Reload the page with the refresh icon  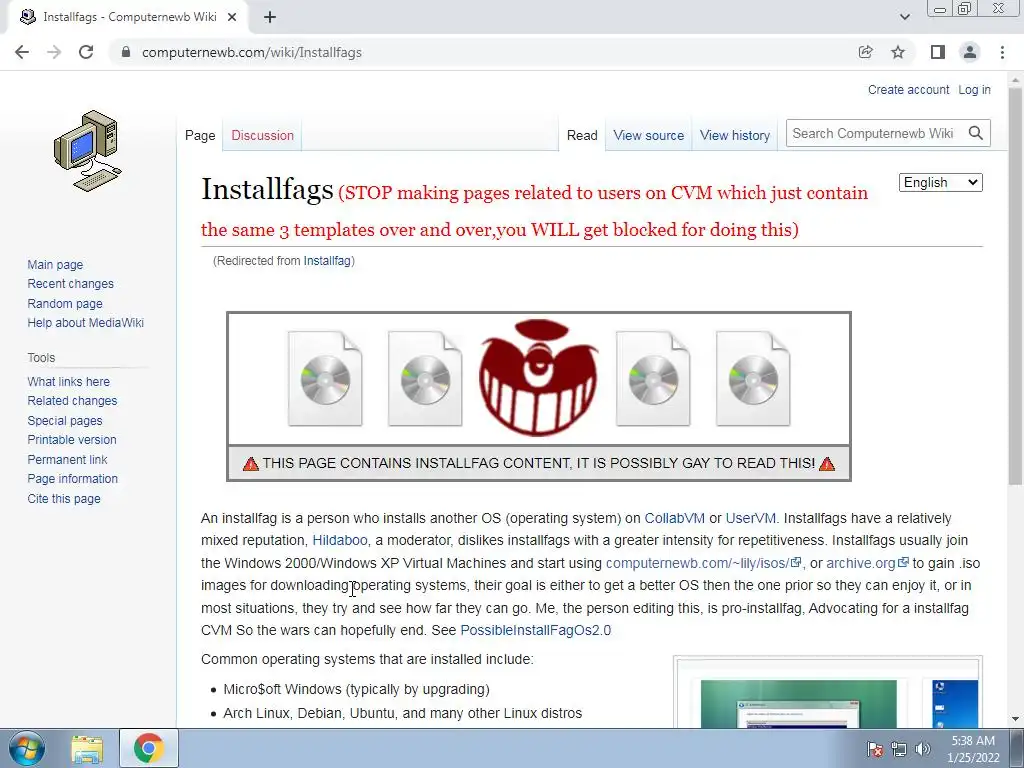[x=86, y=52]
